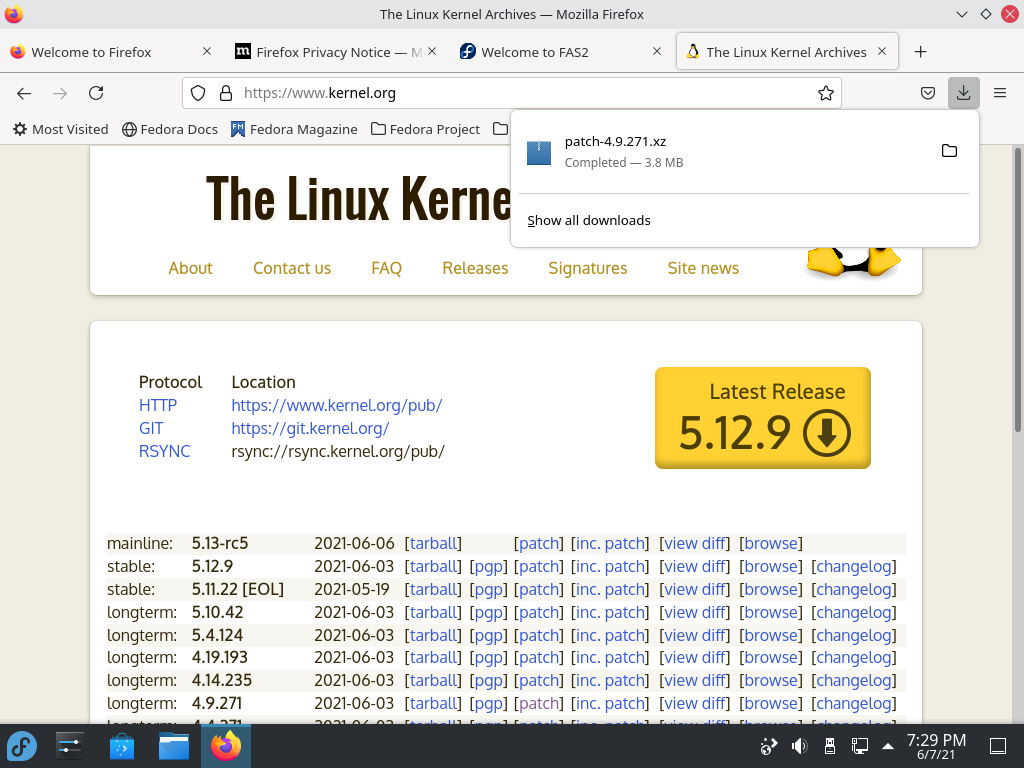Screen dimensions: 1024x768
Task: Open Most Visited bookmarks folder
Action: 61,129
